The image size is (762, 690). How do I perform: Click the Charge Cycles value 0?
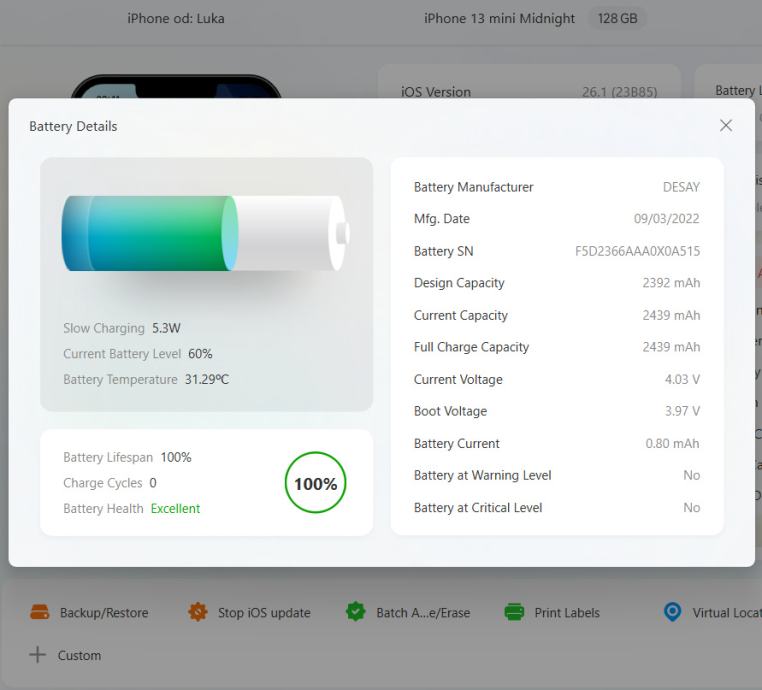click(x=153, y=483)
